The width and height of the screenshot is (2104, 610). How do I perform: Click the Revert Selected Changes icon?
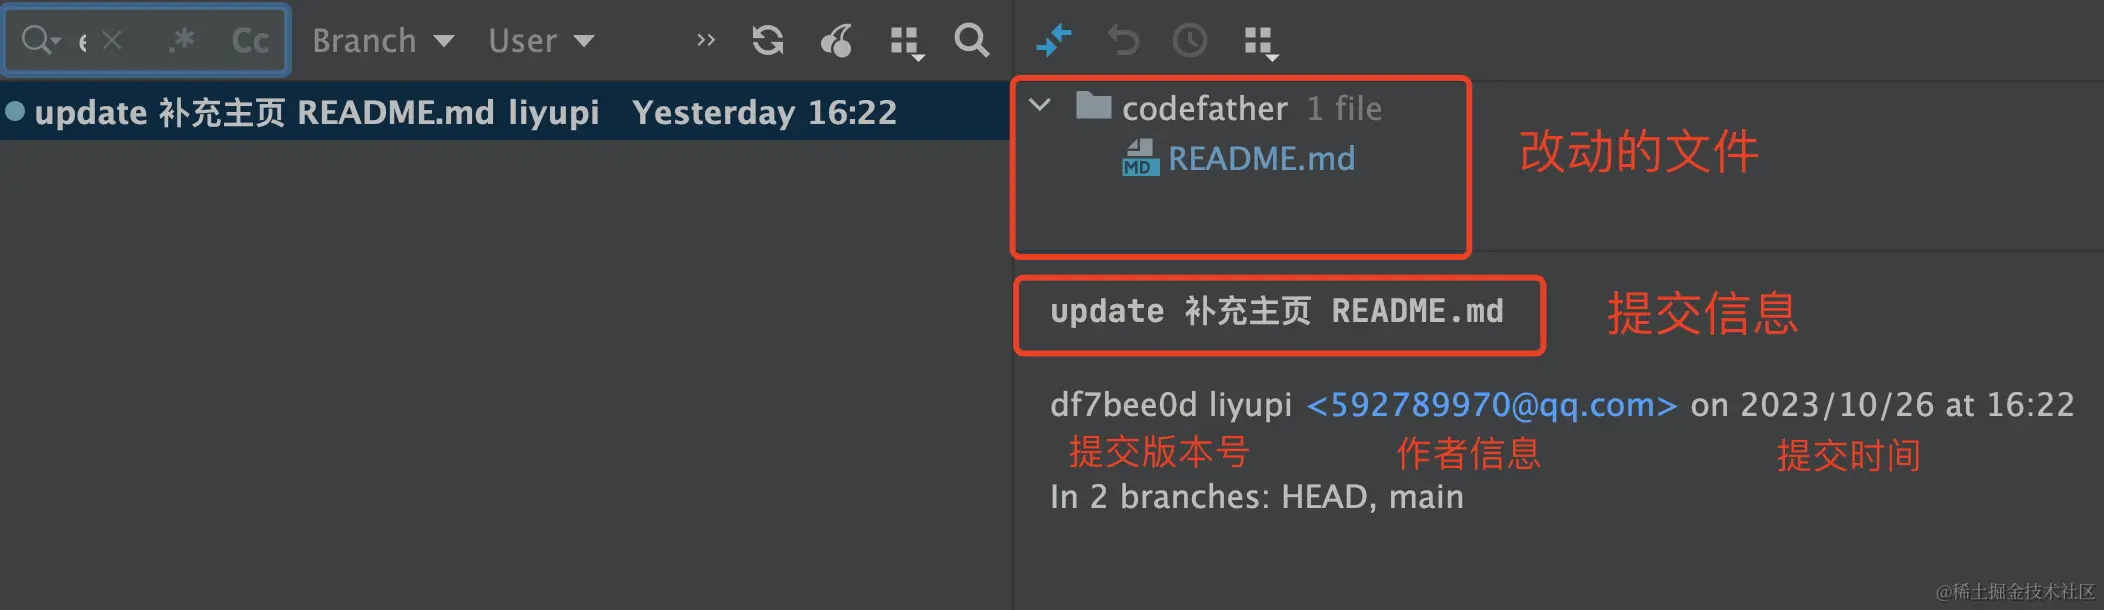pyautogui.click(x=1123, y=41)
